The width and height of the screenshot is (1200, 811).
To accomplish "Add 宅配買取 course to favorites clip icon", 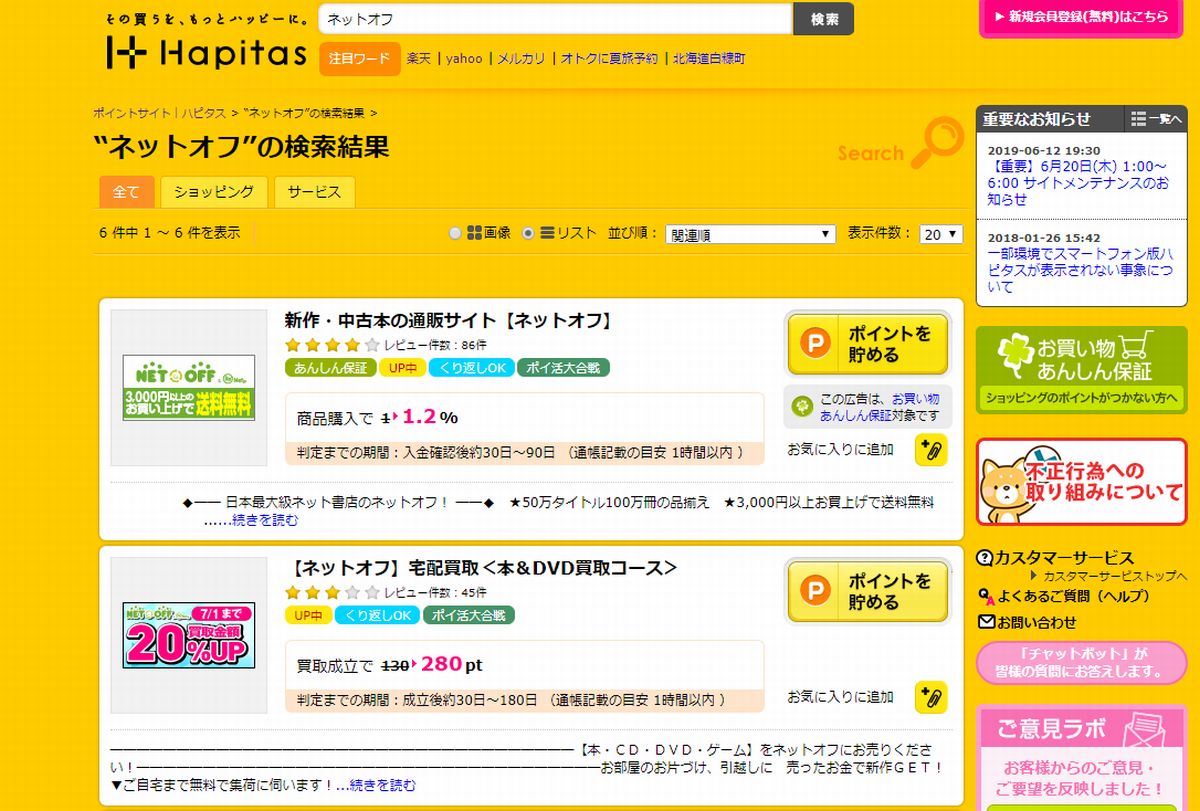I will 931,697.
